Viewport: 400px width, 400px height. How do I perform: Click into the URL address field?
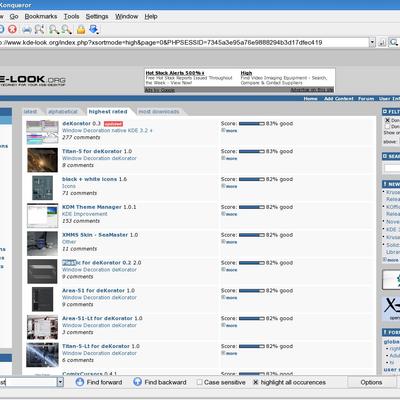(x=184, y=42)
